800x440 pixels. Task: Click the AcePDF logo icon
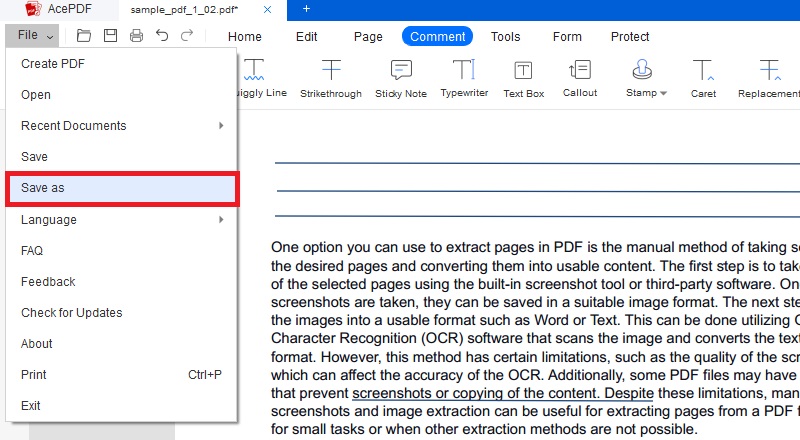coord(33,9)
